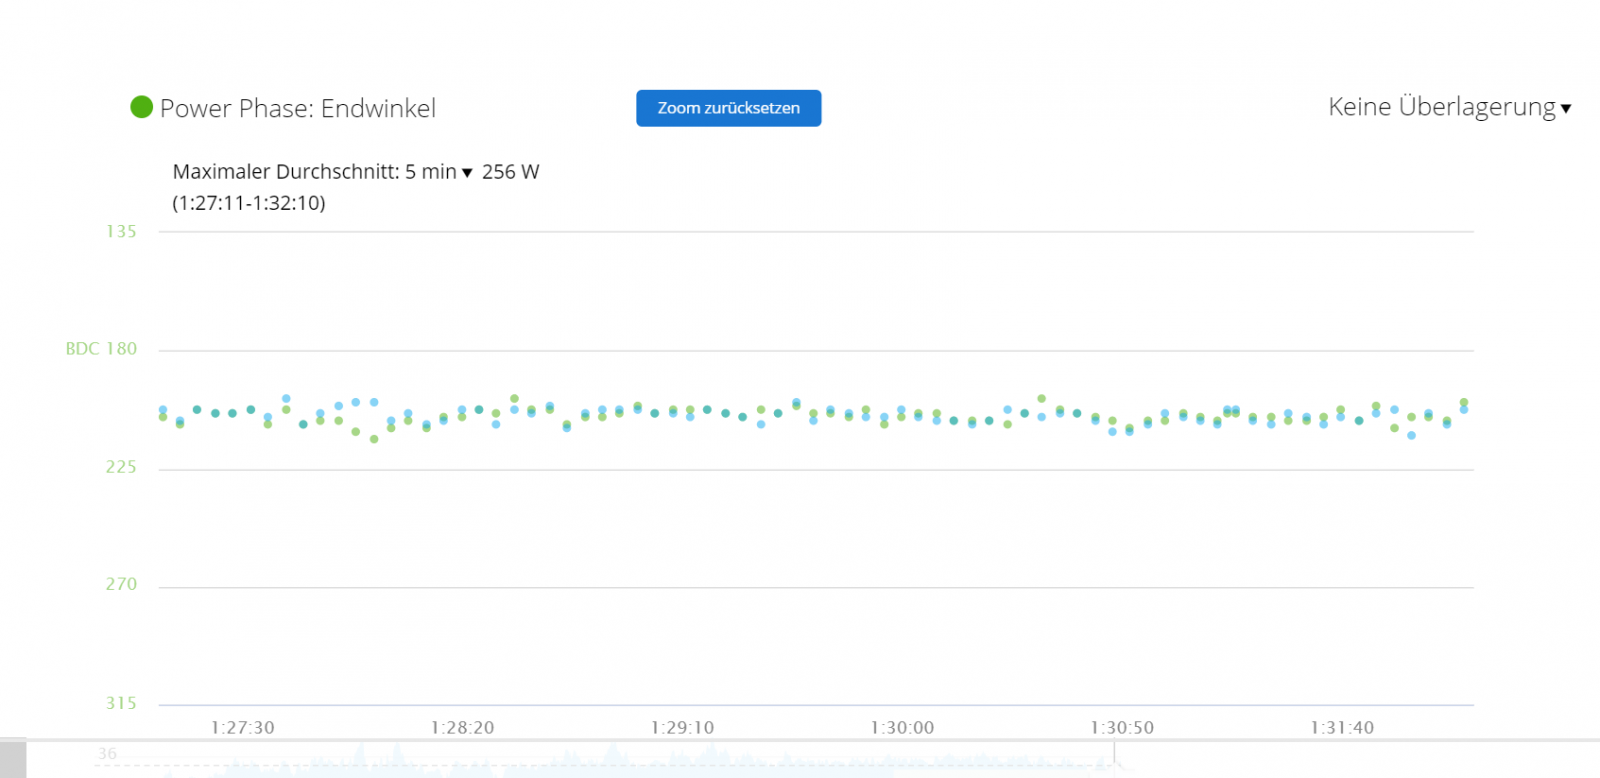Click the 1:30:00 time axis label
The image size is (1600, 778).
tap(902, 728)
